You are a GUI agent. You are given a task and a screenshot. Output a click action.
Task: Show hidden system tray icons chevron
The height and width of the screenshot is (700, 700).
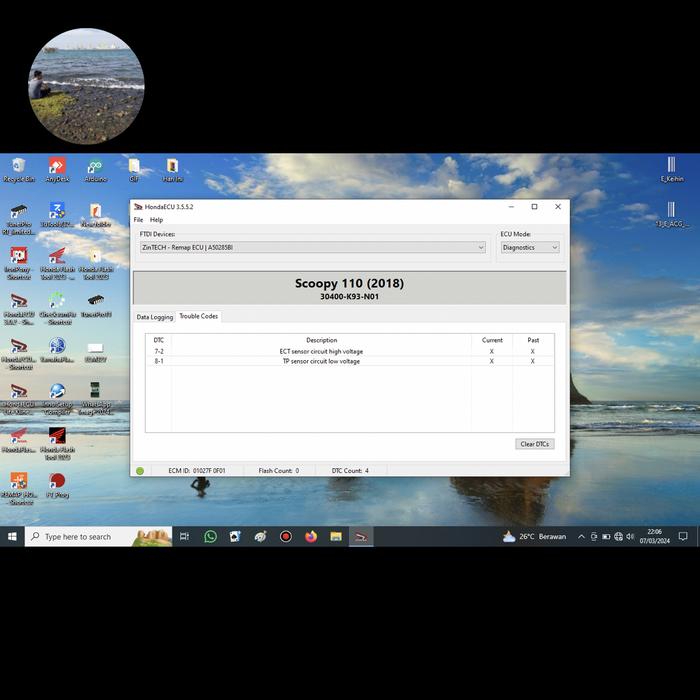point(581,537)
